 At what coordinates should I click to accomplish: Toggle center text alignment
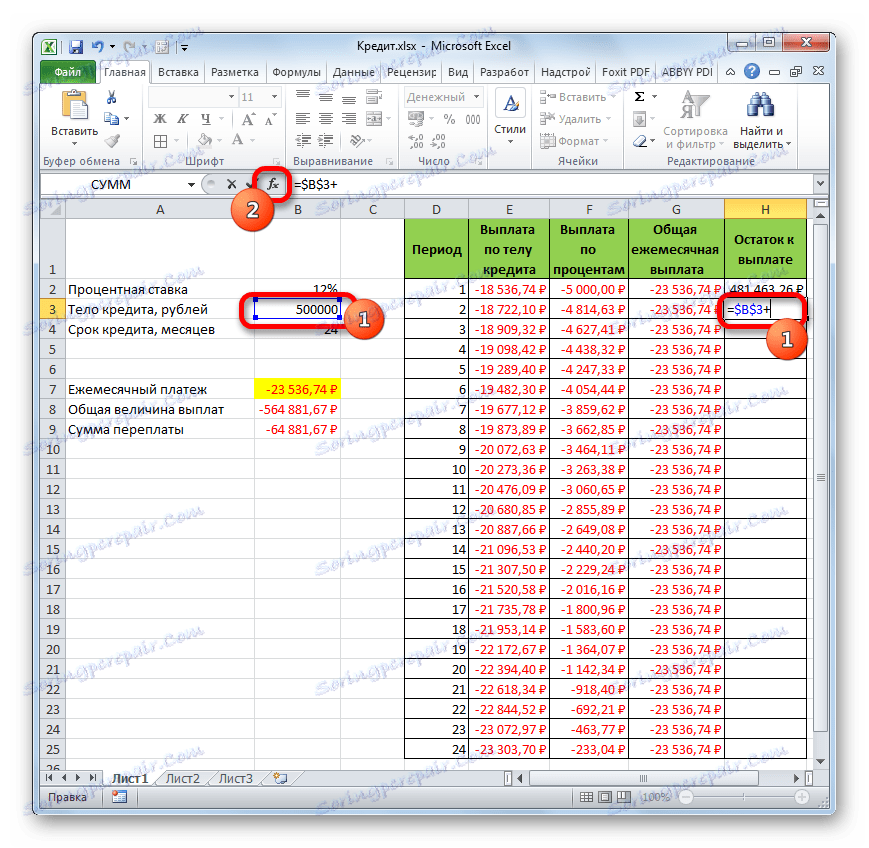[x=326, y=118]
